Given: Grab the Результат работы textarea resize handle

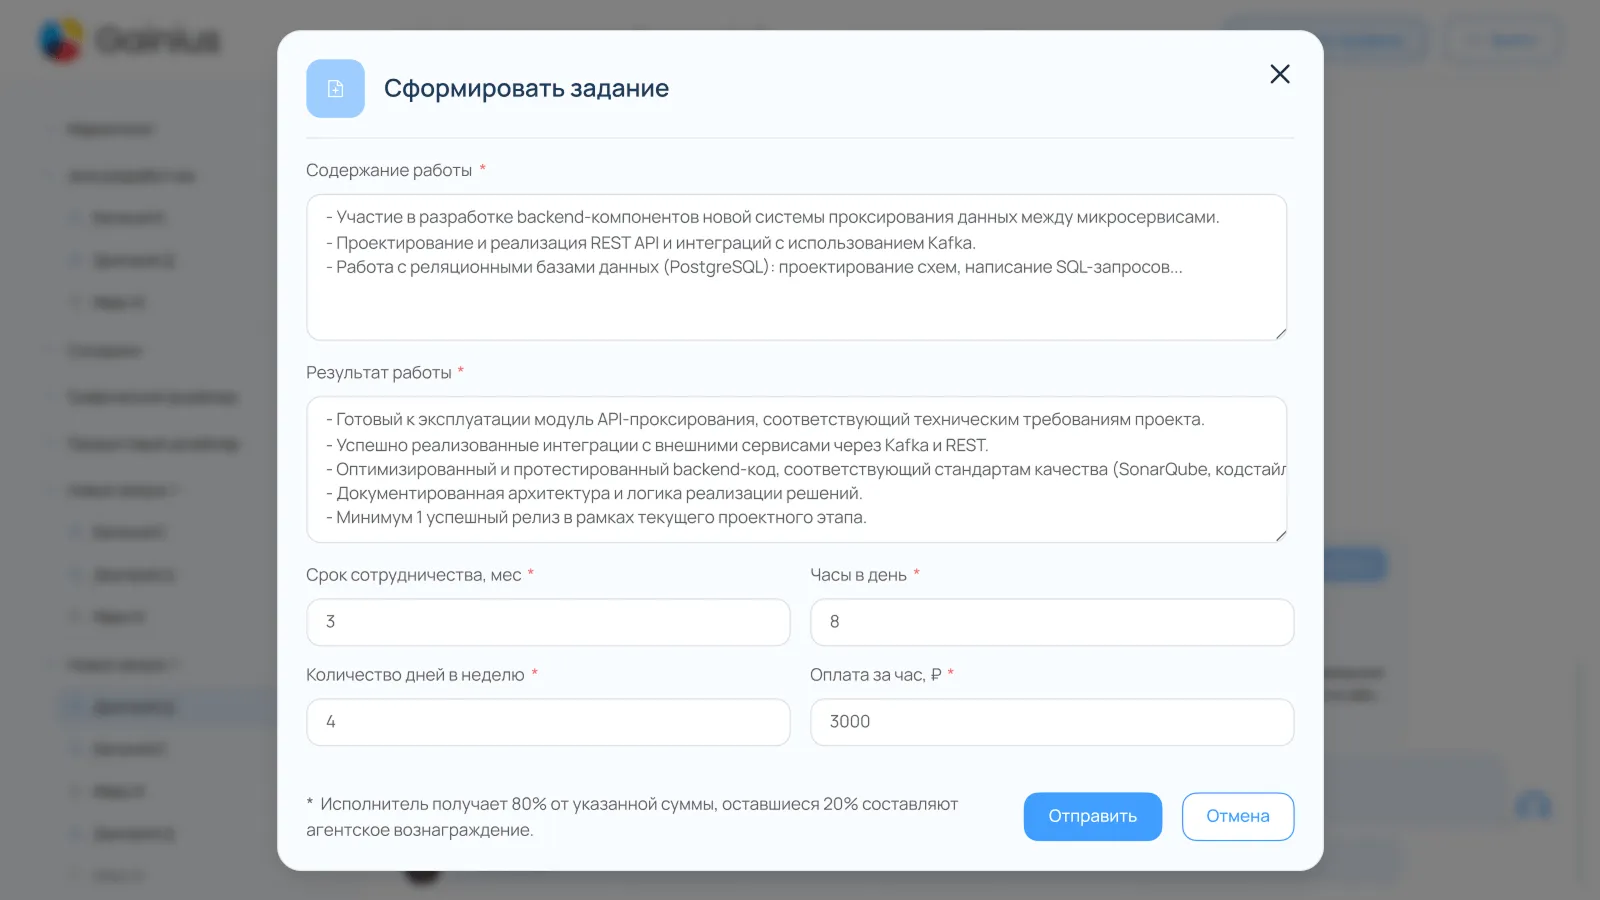Looking at the screenshot, I should 1280,536.
